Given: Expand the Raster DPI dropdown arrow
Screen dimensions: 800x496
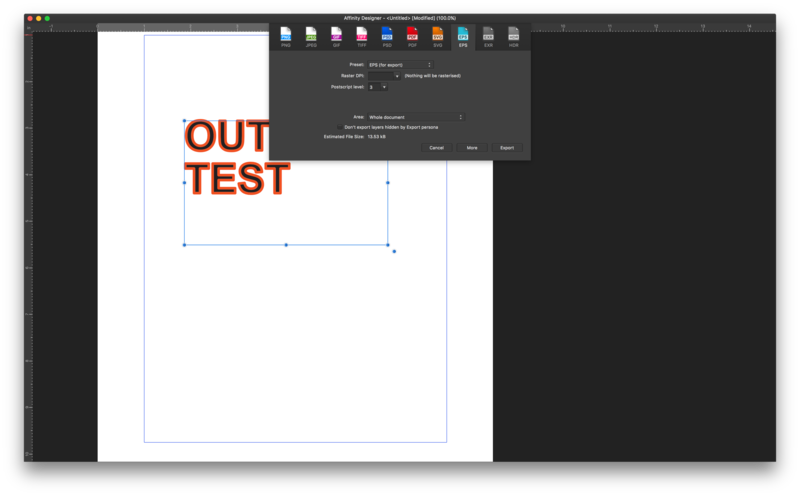Looking at the screenshot, I should 396,76.
